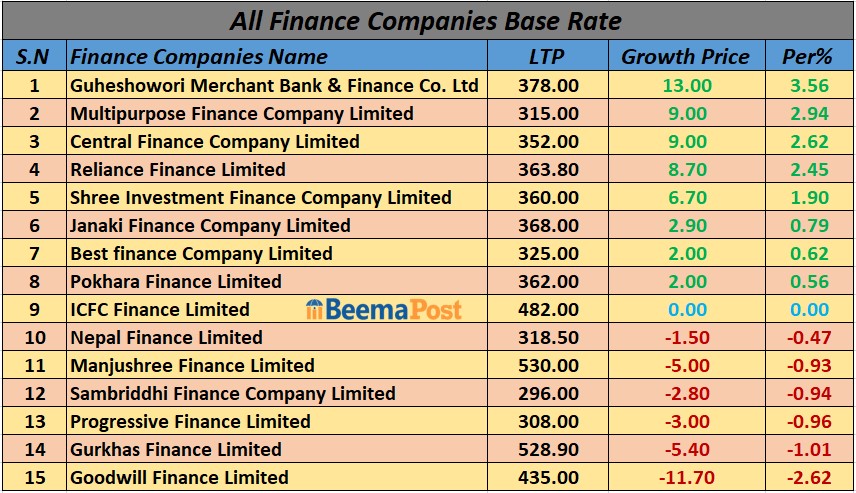Click the LTP column header
Screen dimensions: 856x493
547,57
